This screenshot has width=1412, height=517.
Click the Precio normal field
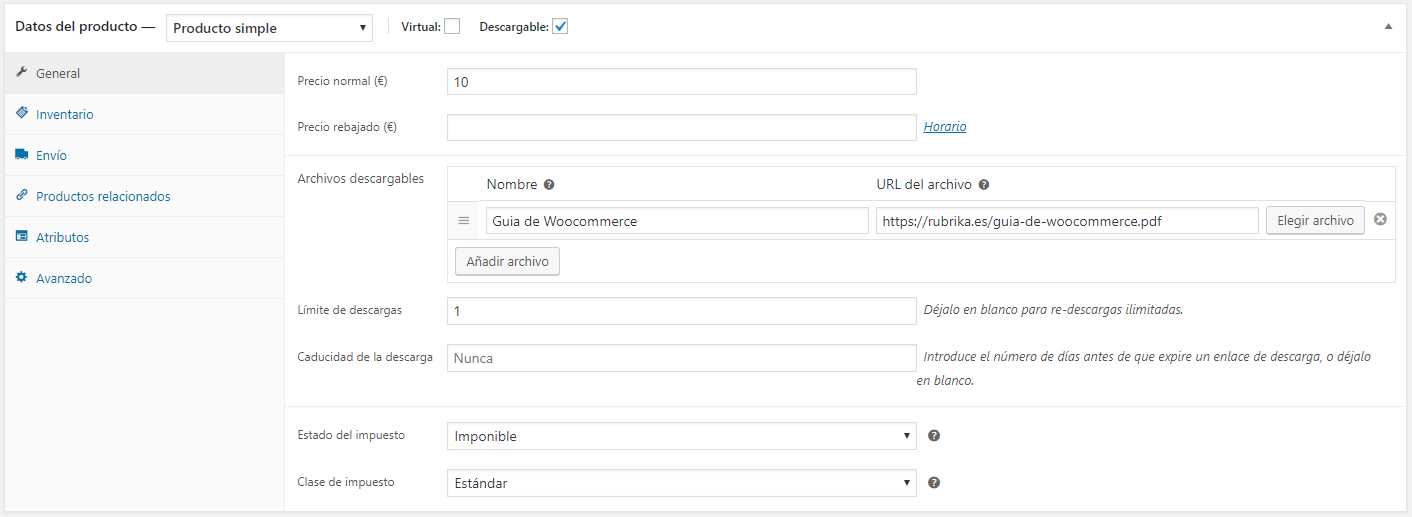[x=682, y=81]
